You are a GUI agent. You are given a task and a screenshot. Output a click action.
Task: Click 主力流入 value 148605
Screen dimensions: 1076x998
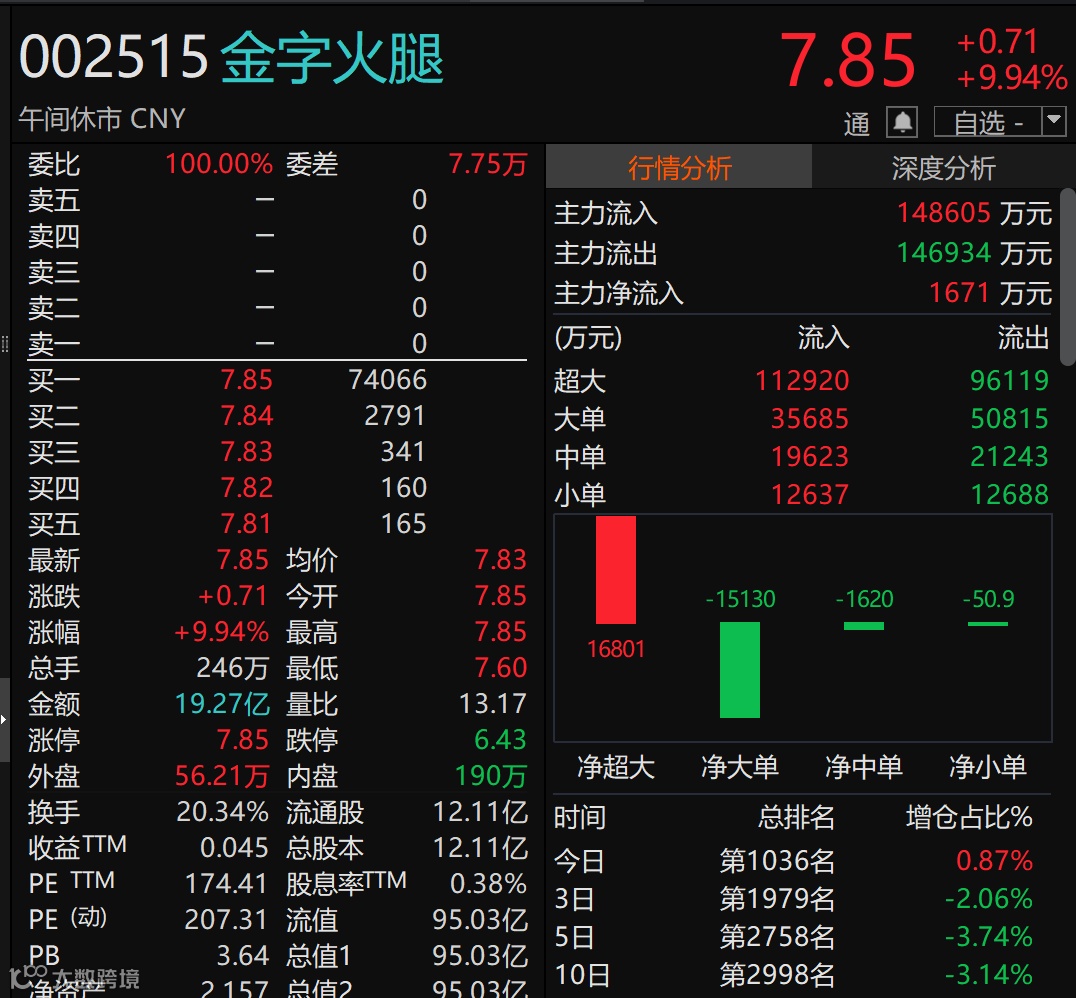click(944, 213)
